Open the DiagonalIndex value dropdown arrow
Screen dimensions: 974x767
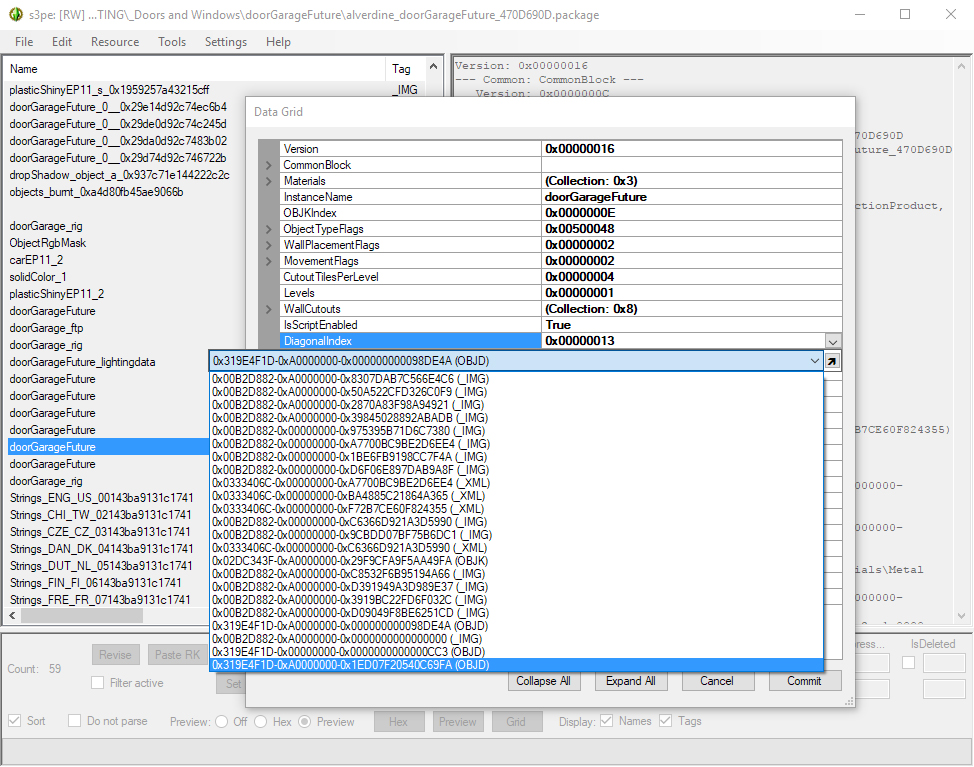pos(833,342)
